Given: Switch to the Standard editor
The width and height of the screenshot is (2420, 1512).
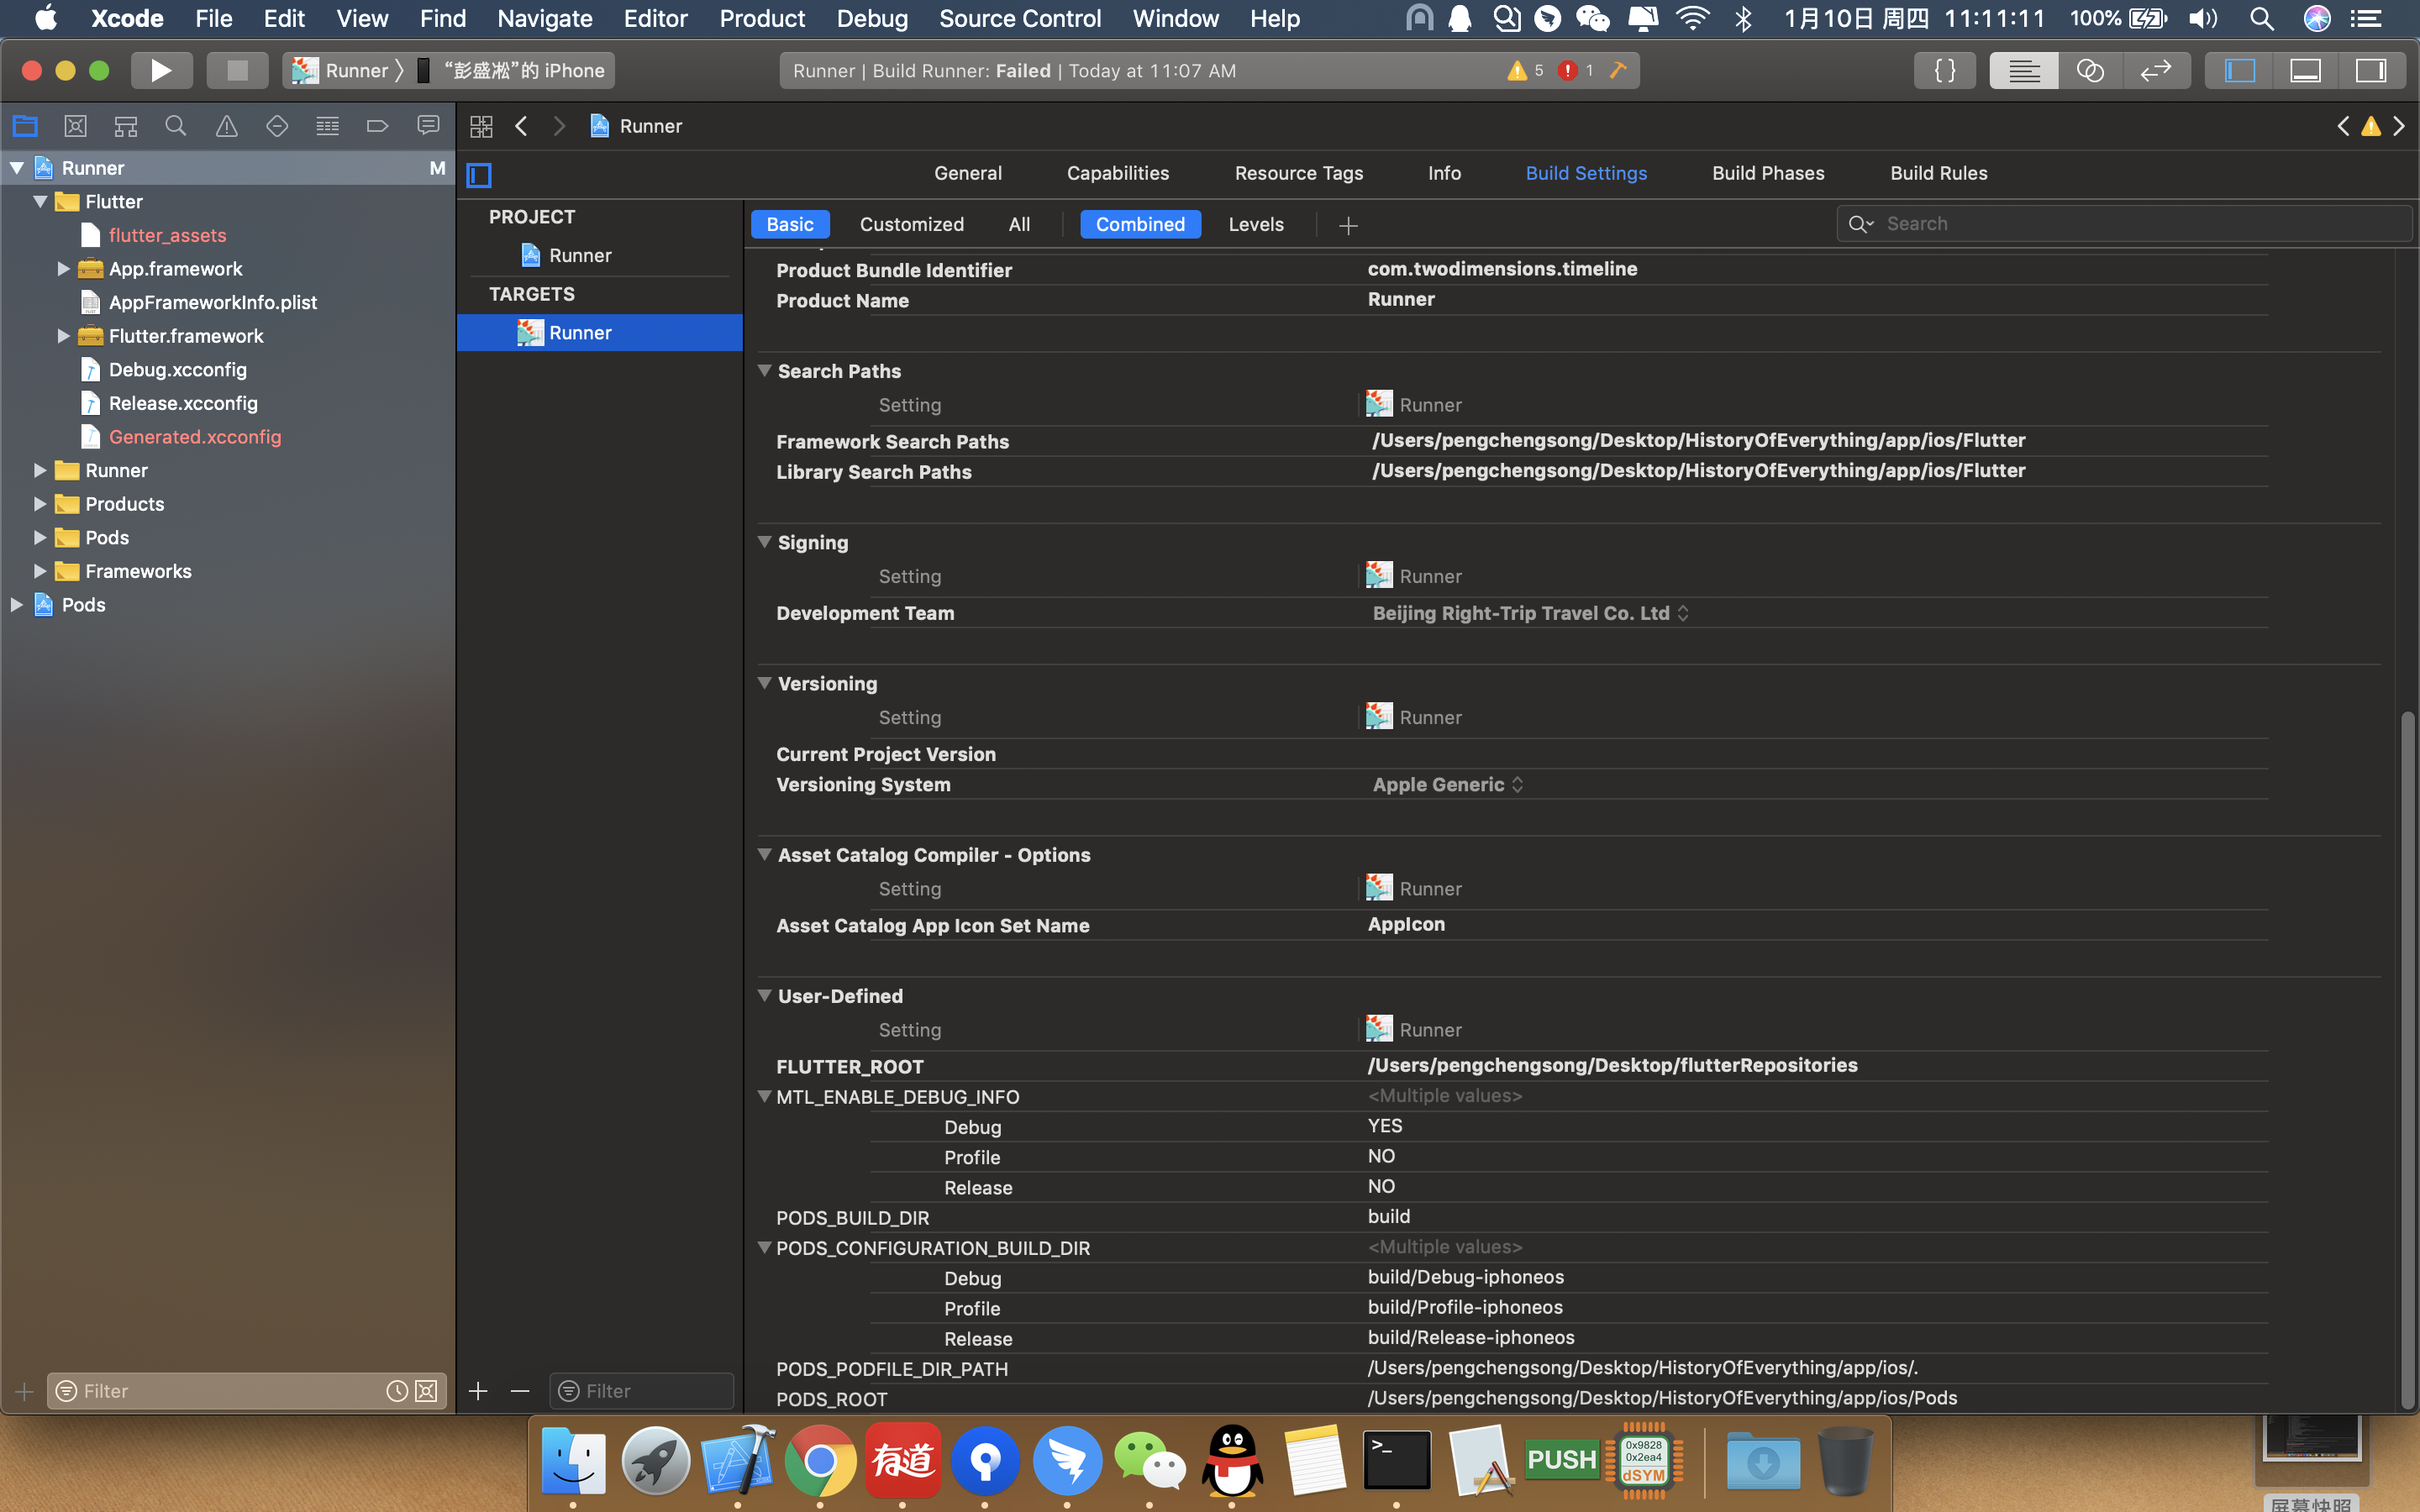Looking at the screenshot, I should coord(2024,71).
